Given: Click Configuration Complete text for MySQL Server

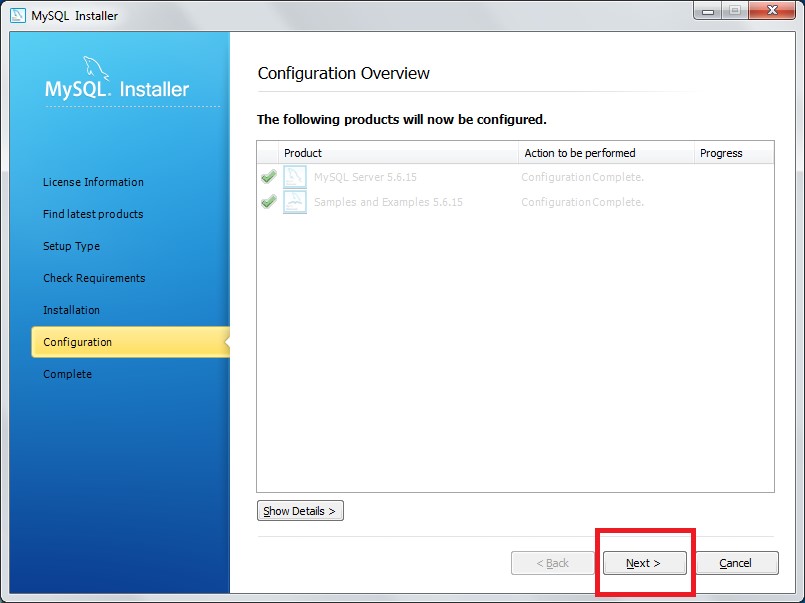Looking at the screenshot, I should point(582,177).
